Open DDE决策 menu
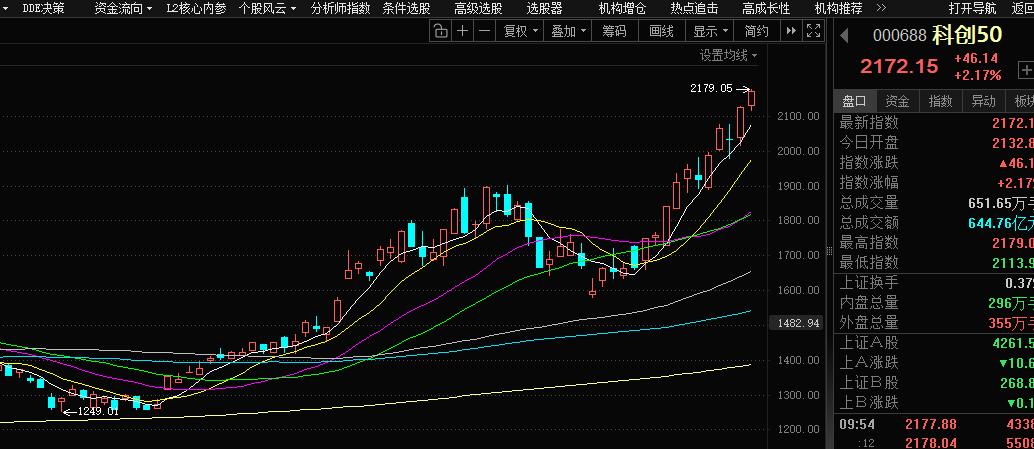 click(x=43, y=9)
